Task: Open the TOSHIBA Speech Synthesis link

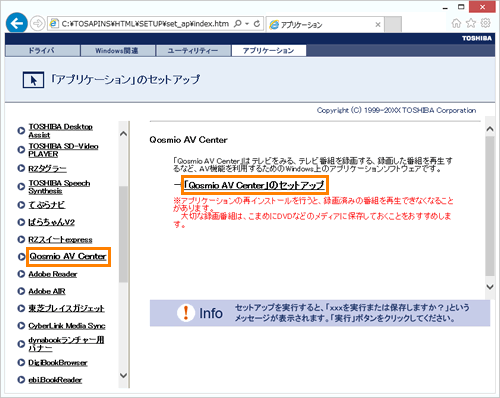Action: 59,187
